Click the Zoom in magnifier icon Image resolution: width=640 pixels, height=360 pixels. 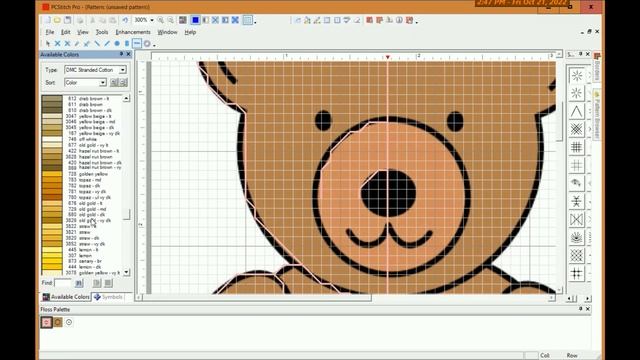161,20
